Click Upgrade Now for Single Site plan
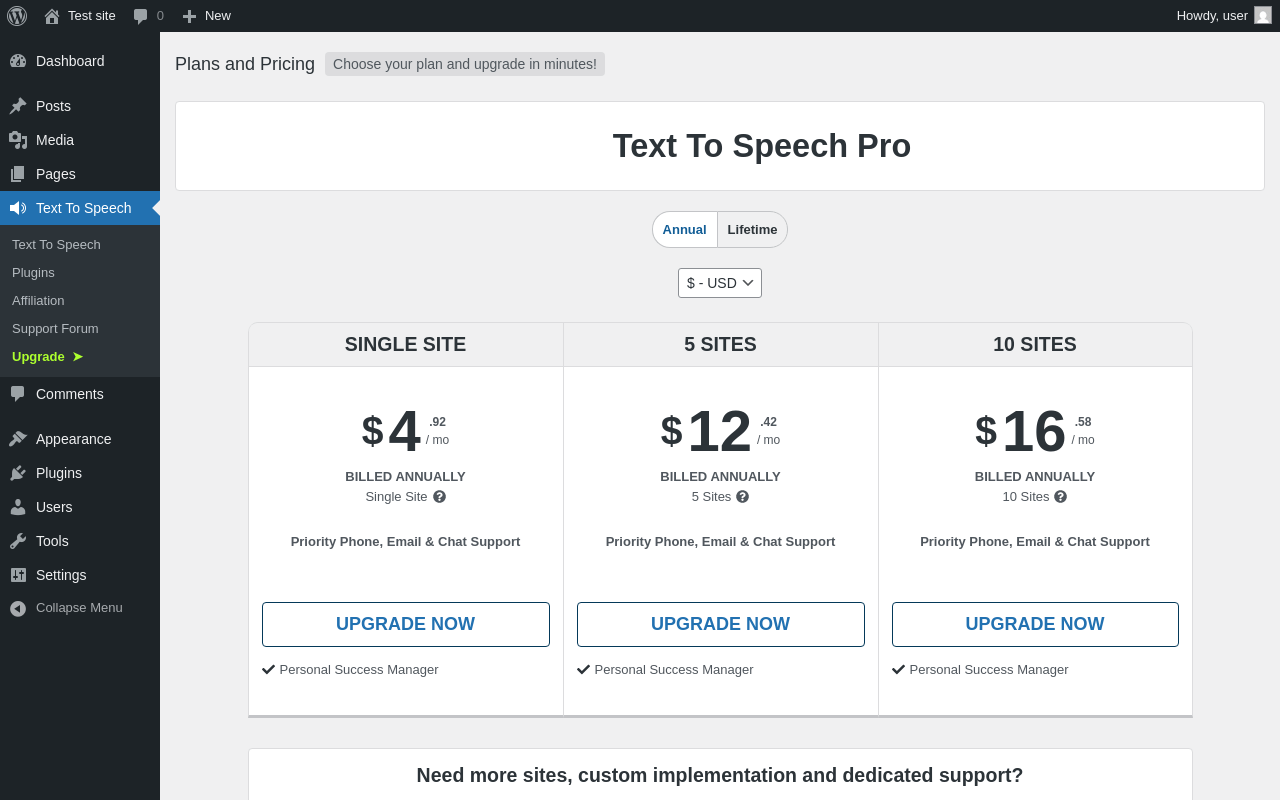The width and height of the screenshot is (1280, 800). 406,624
